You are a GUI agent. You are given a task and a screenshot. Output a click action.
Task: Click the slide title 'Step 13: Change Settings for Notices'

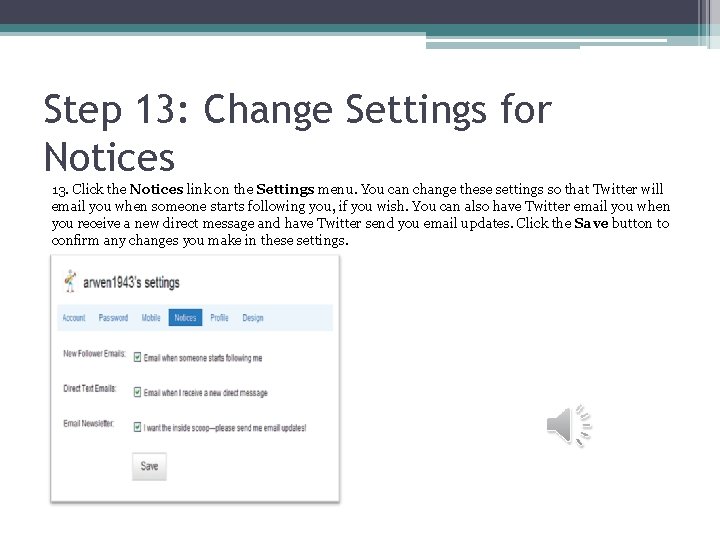pos(298,133)
